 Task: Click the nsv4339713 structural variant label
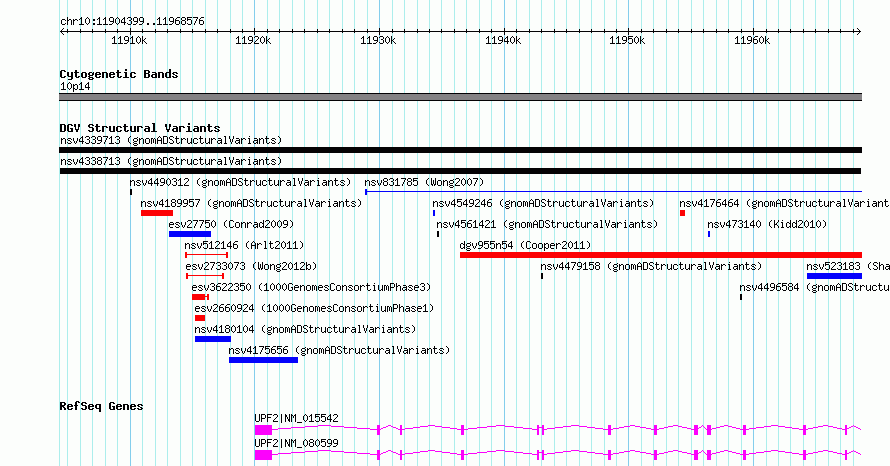171,140
